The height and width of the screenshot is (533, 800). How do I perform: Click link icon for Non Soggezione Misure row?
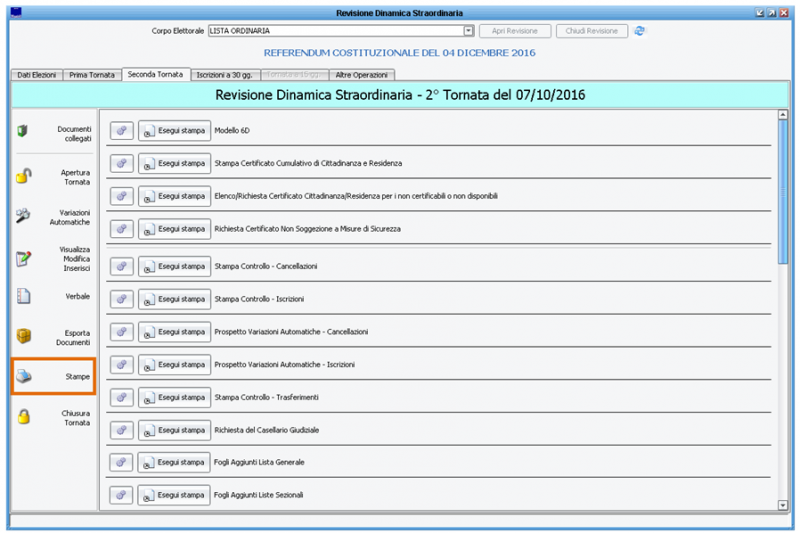tap(121, 229)
